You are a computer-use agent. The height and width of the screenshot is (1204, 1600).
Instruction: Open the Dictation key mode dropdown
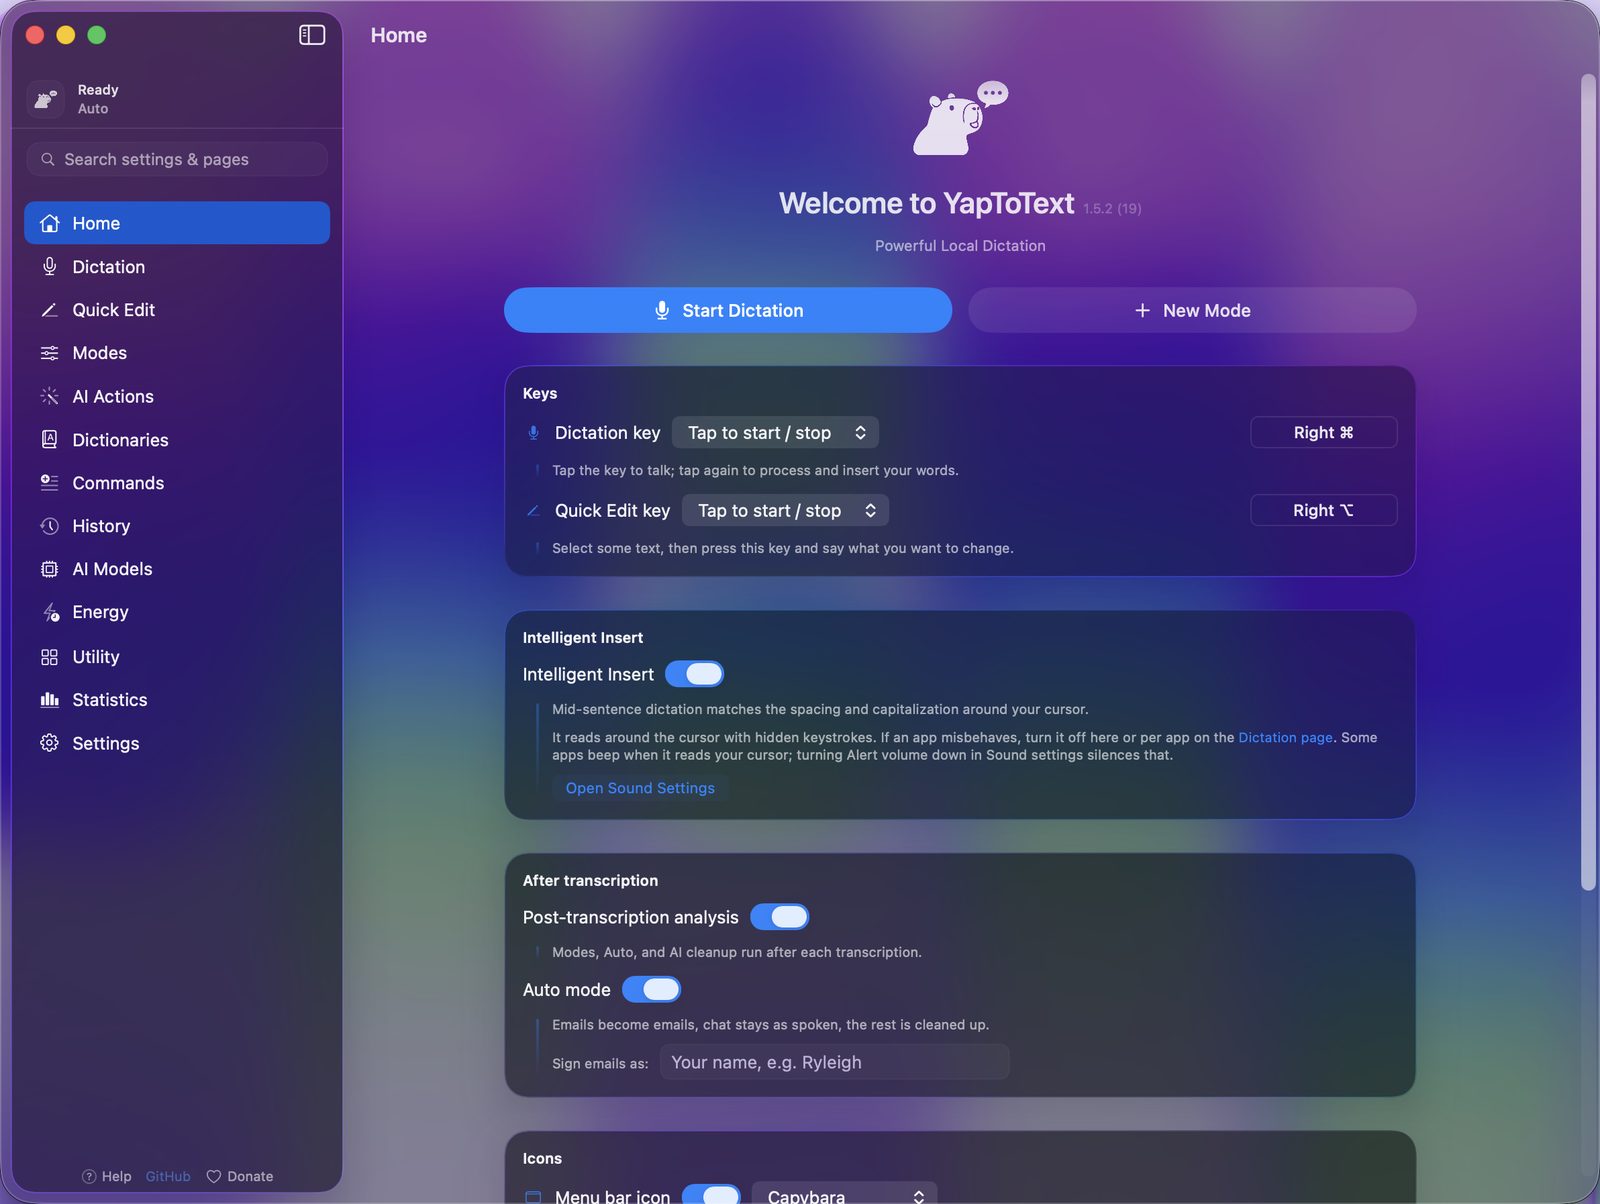[775, 433]
